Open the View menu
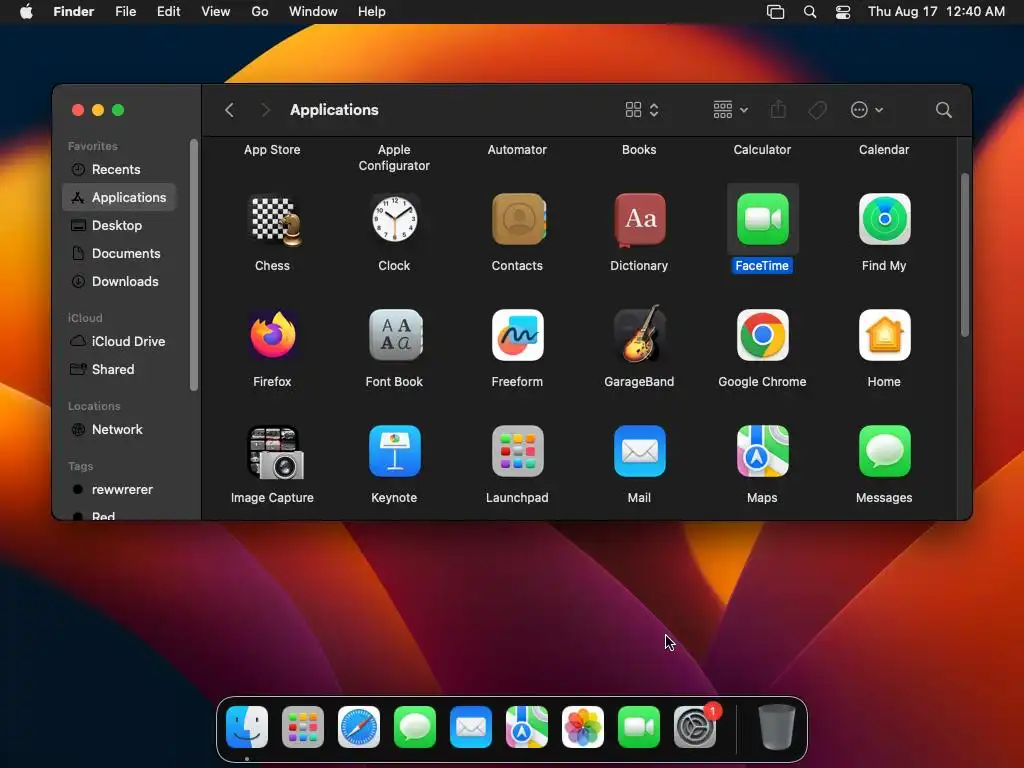 216,12
